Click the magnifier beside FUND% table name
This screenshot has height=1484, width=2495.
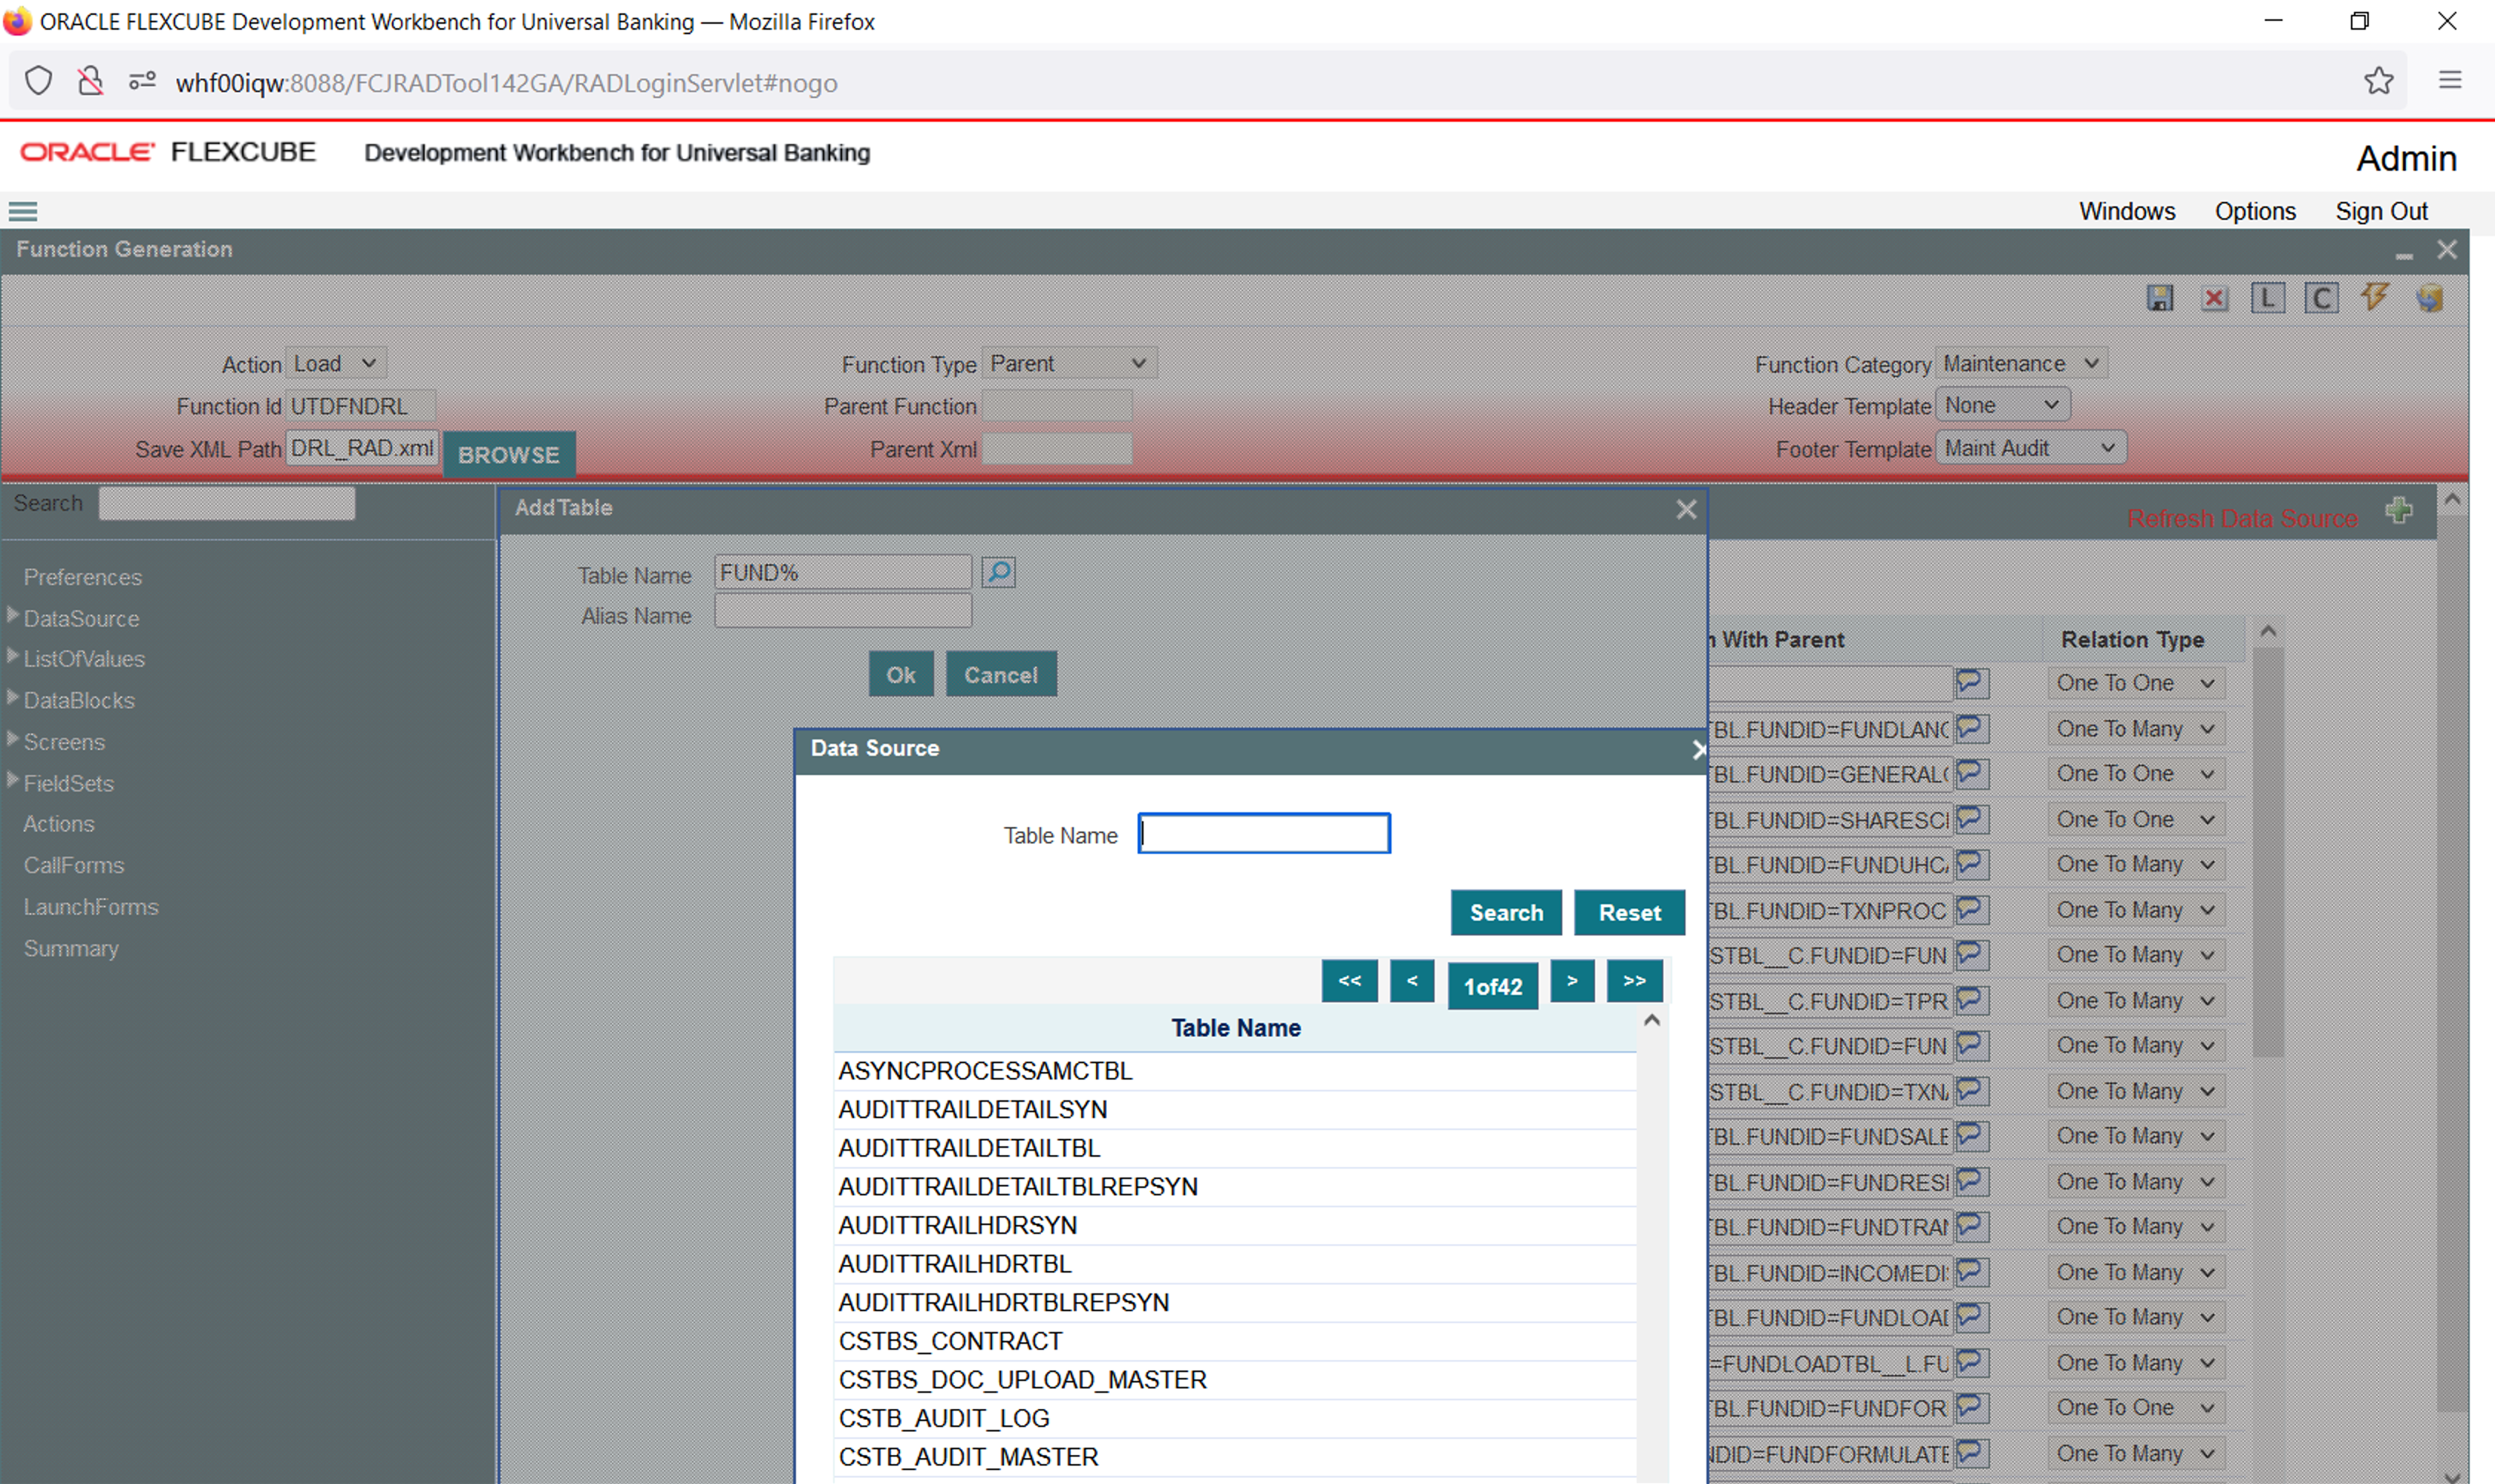point(998,572)
